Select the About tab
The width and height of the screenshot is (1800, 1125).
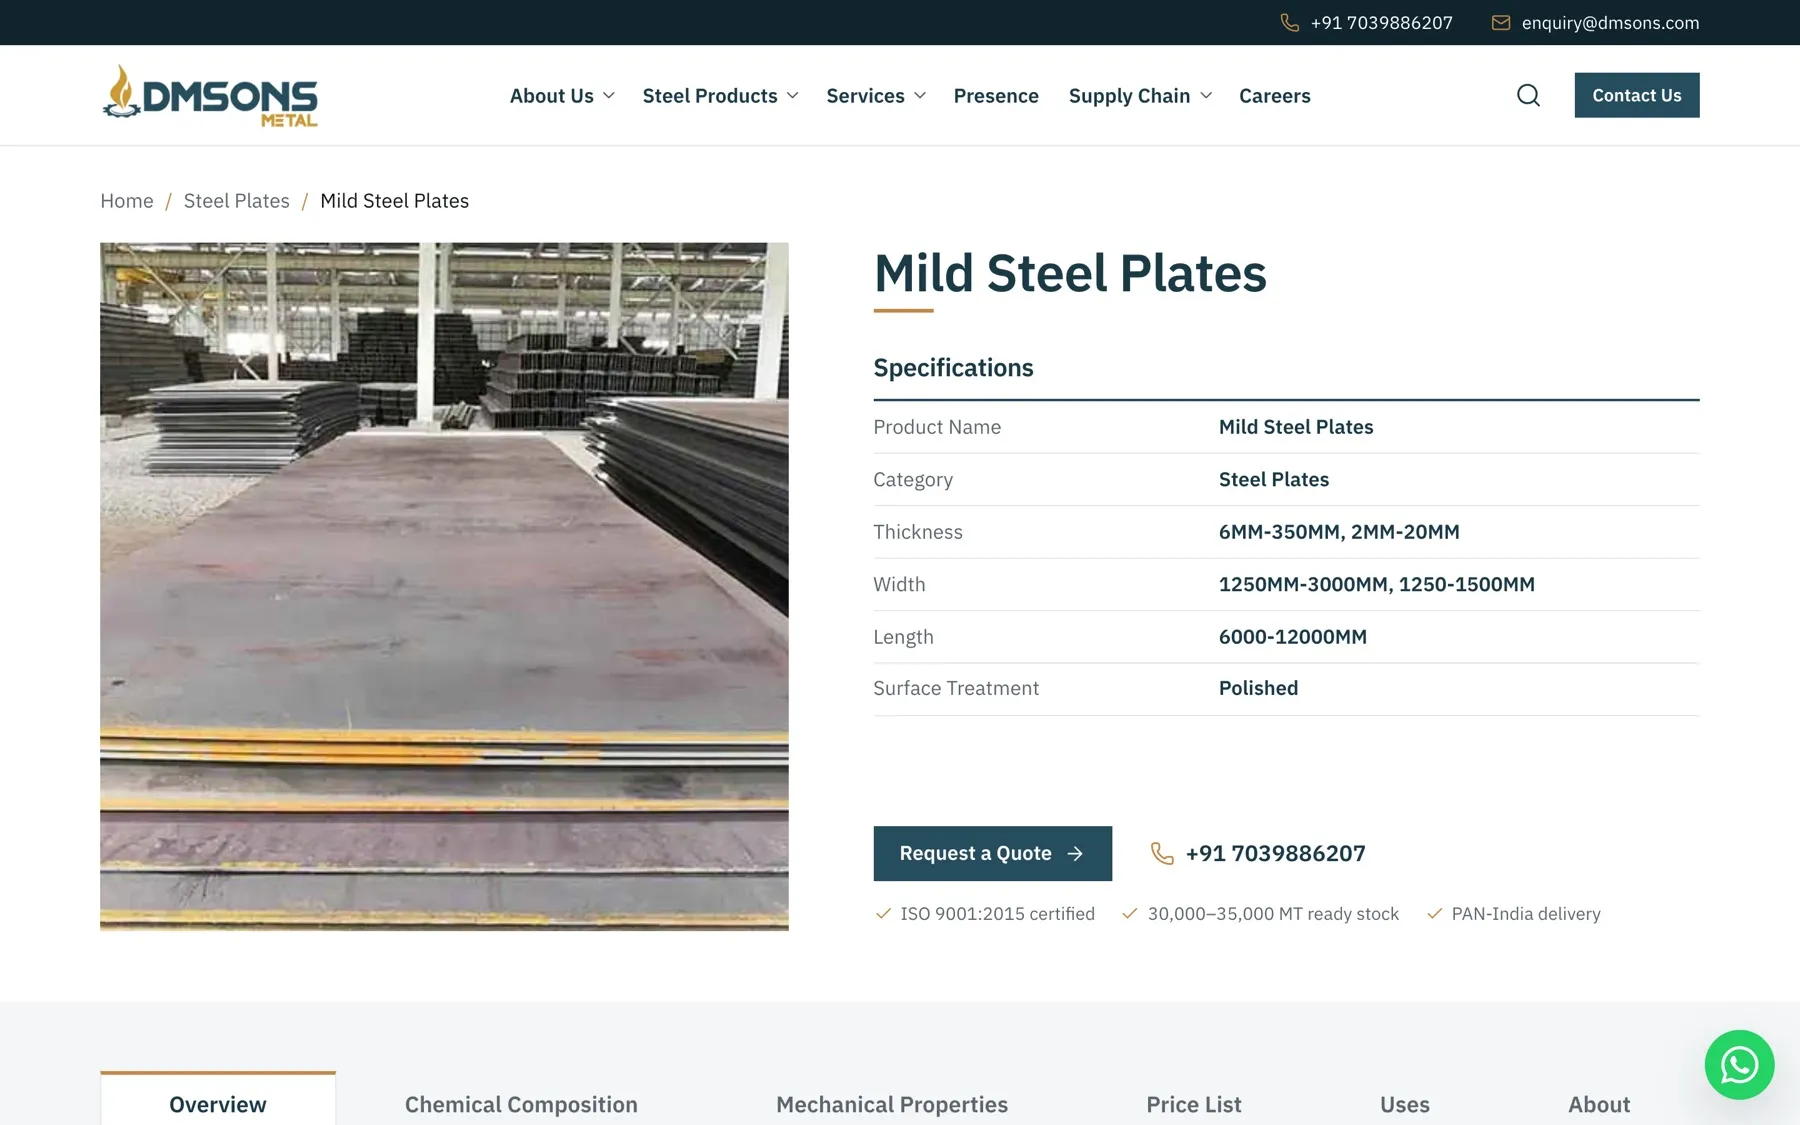click(x=1599, y=1104)
